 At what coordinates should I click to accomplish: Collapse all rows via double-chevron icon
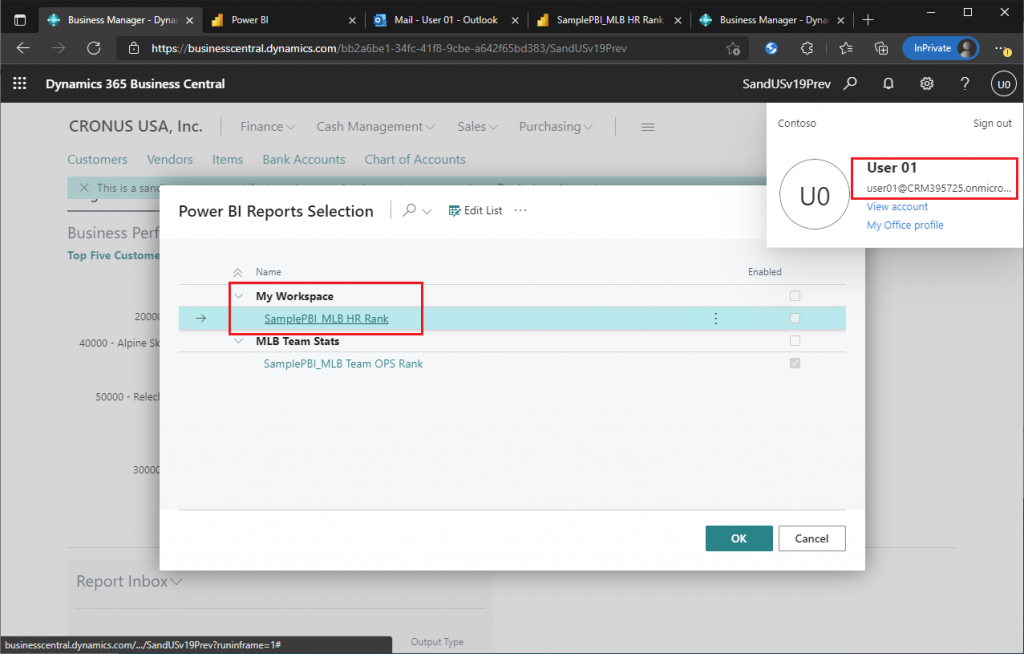click(238, 272)
